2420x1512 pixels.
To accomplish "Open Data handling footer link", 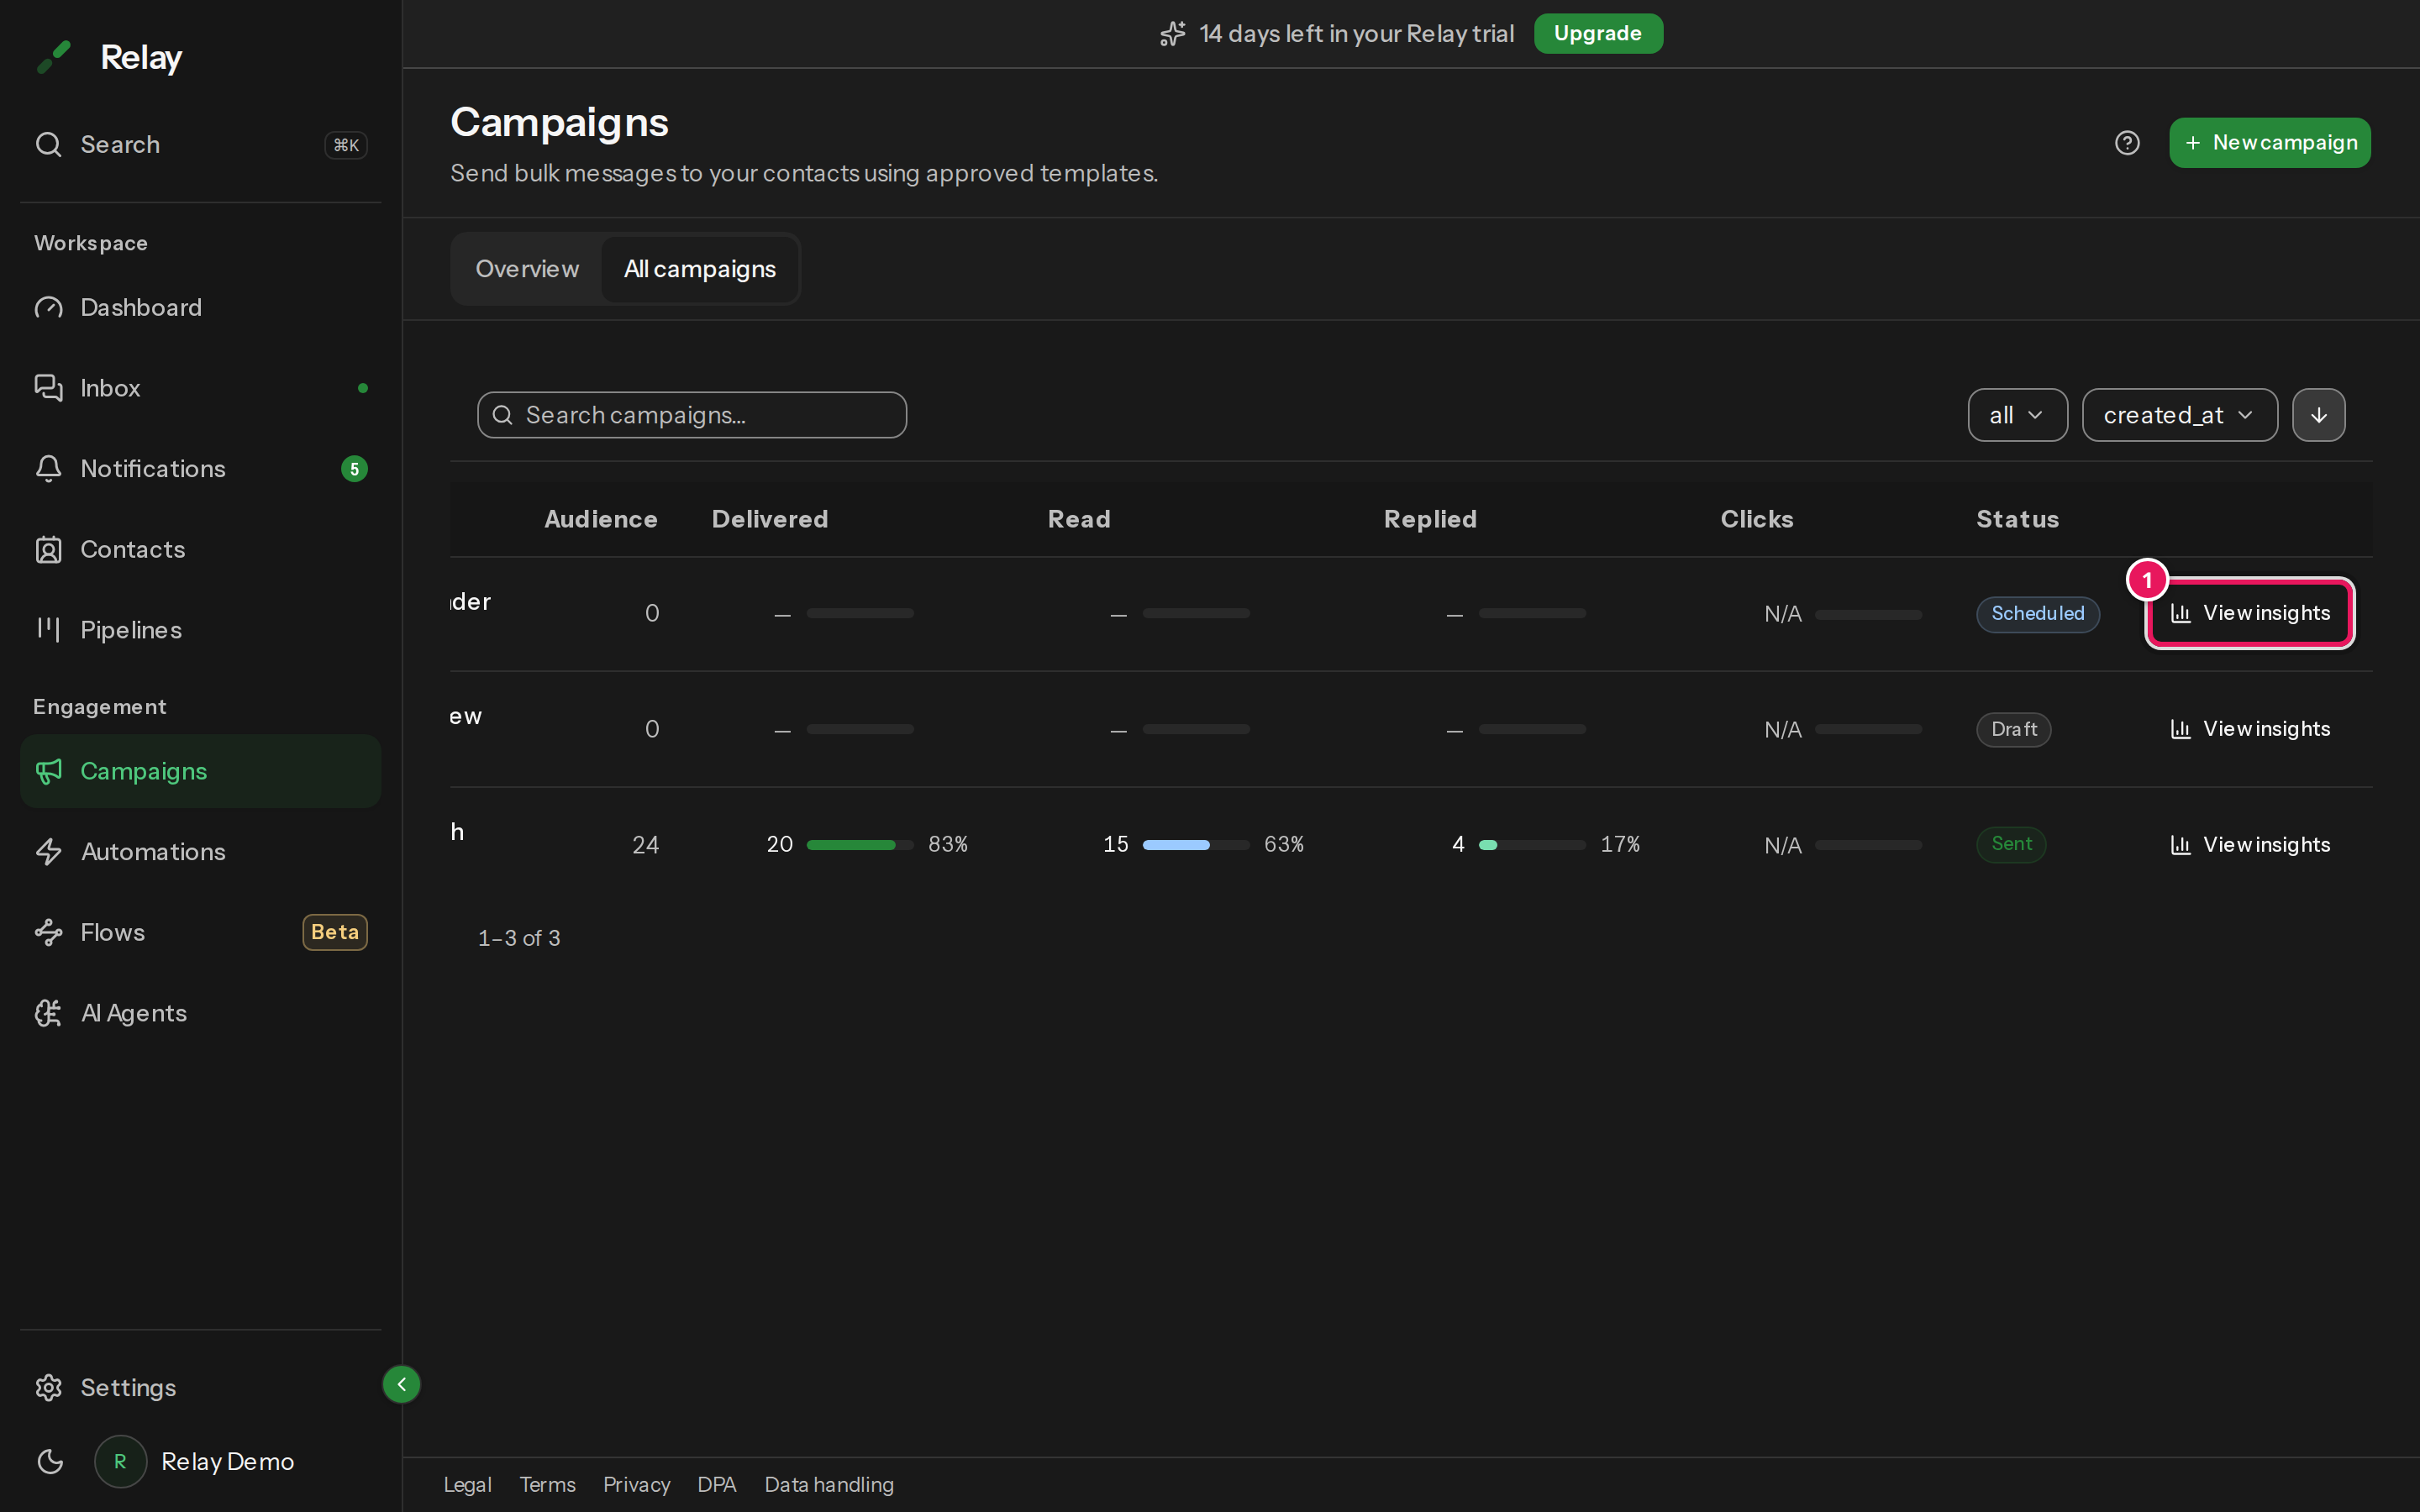I will [x=829, y=1485].
